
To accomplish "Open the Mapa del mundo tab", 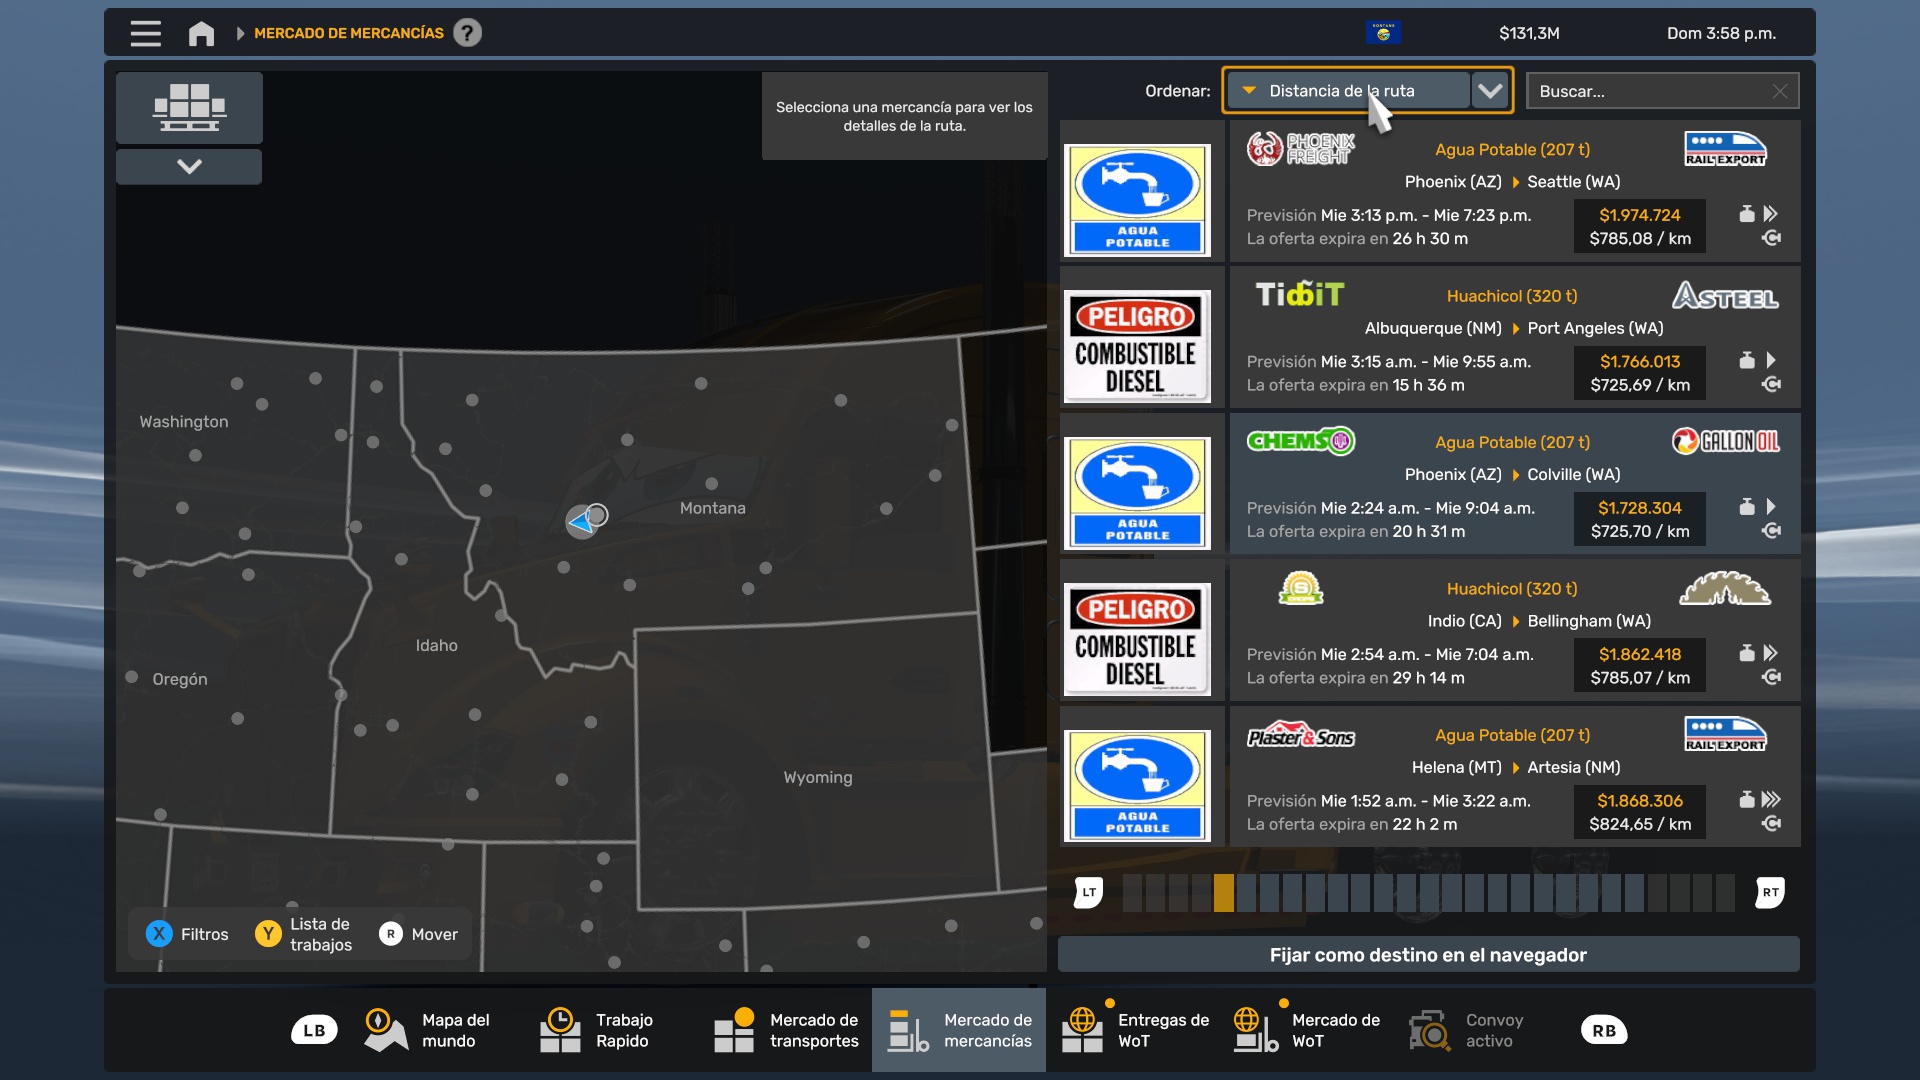I will click(428, 1030).
